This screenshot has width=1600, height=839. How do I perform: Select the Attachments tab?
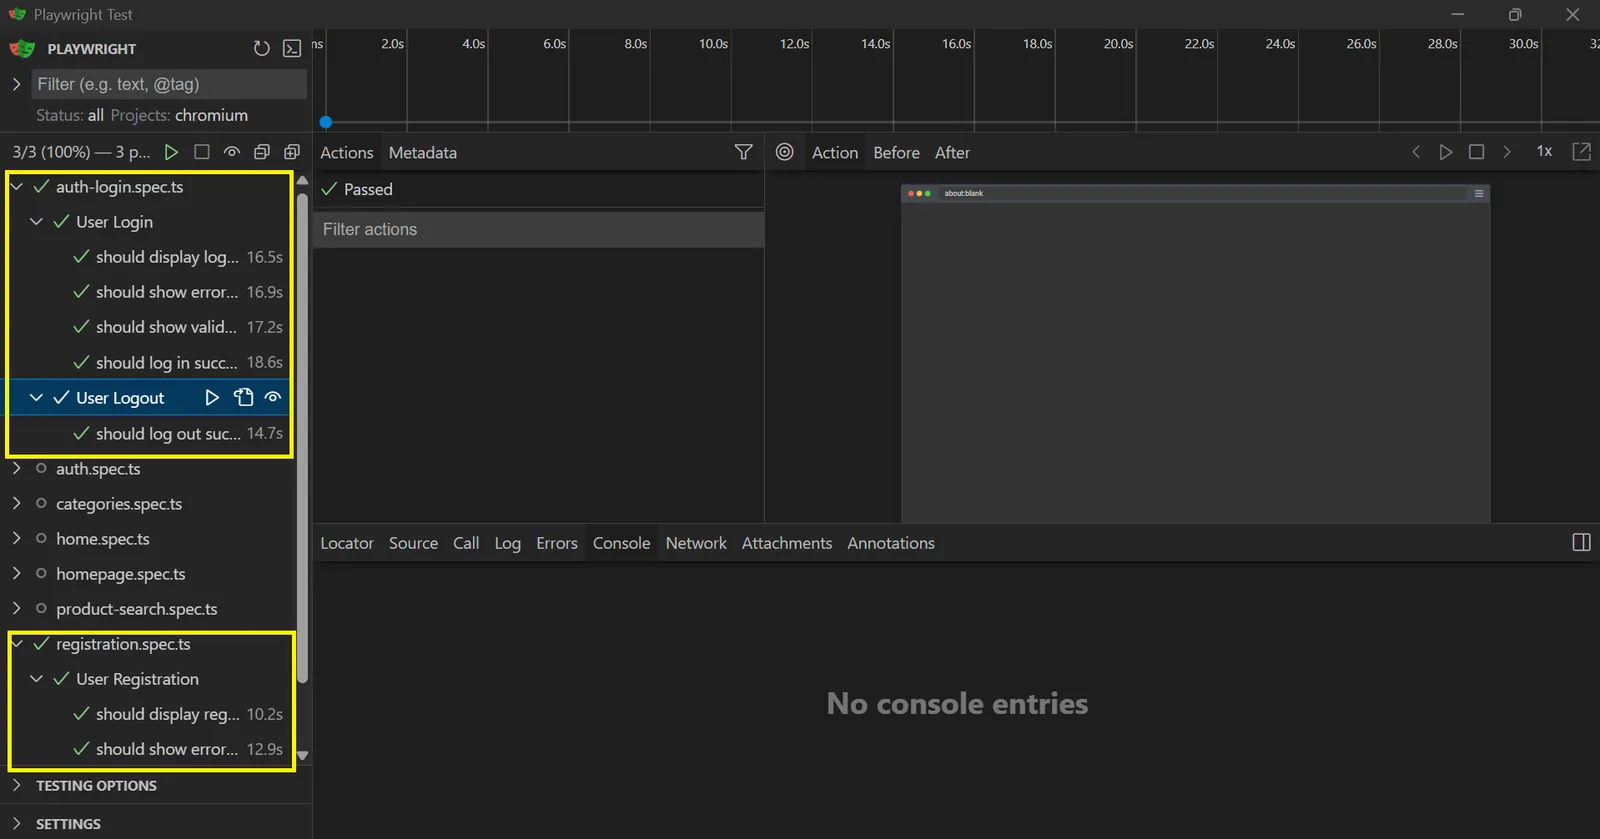(787, 543)
